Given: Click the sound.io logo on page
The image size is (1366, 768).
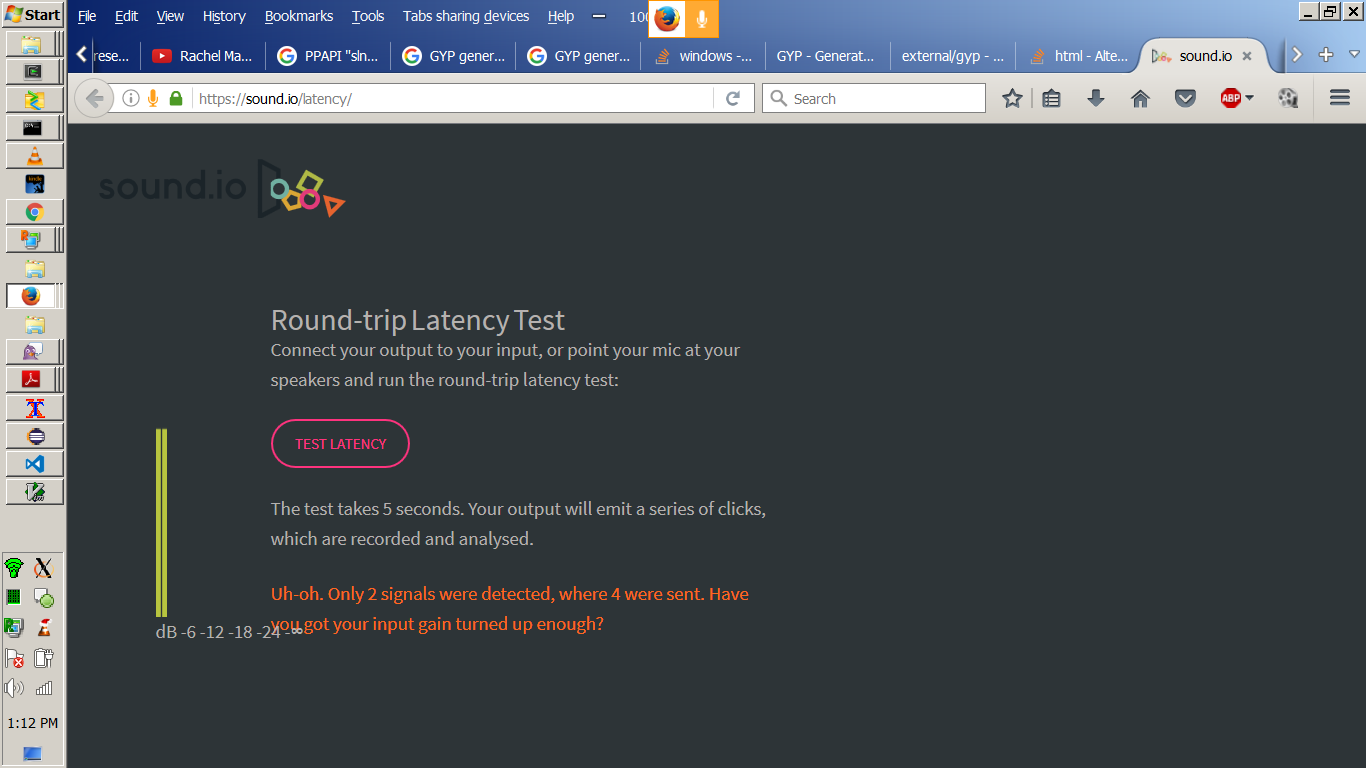Looking at the screenshot, I should pos(222,187).
